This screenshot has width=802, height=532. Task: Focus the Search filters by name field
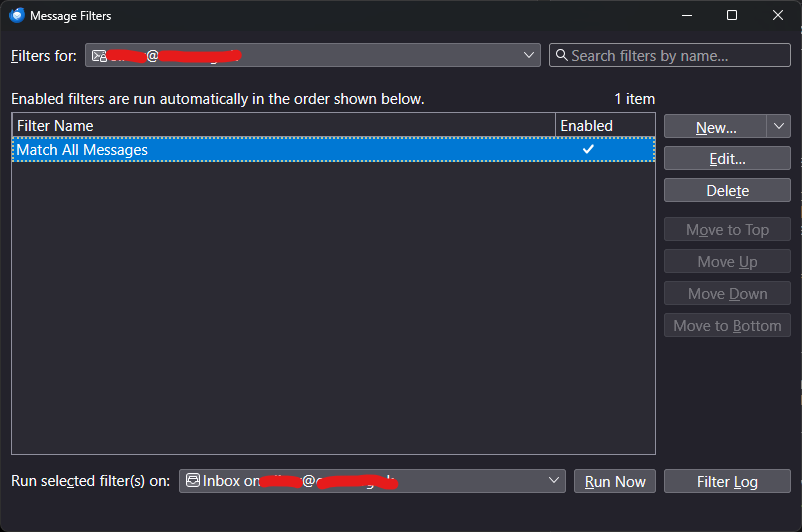point(678,56)
